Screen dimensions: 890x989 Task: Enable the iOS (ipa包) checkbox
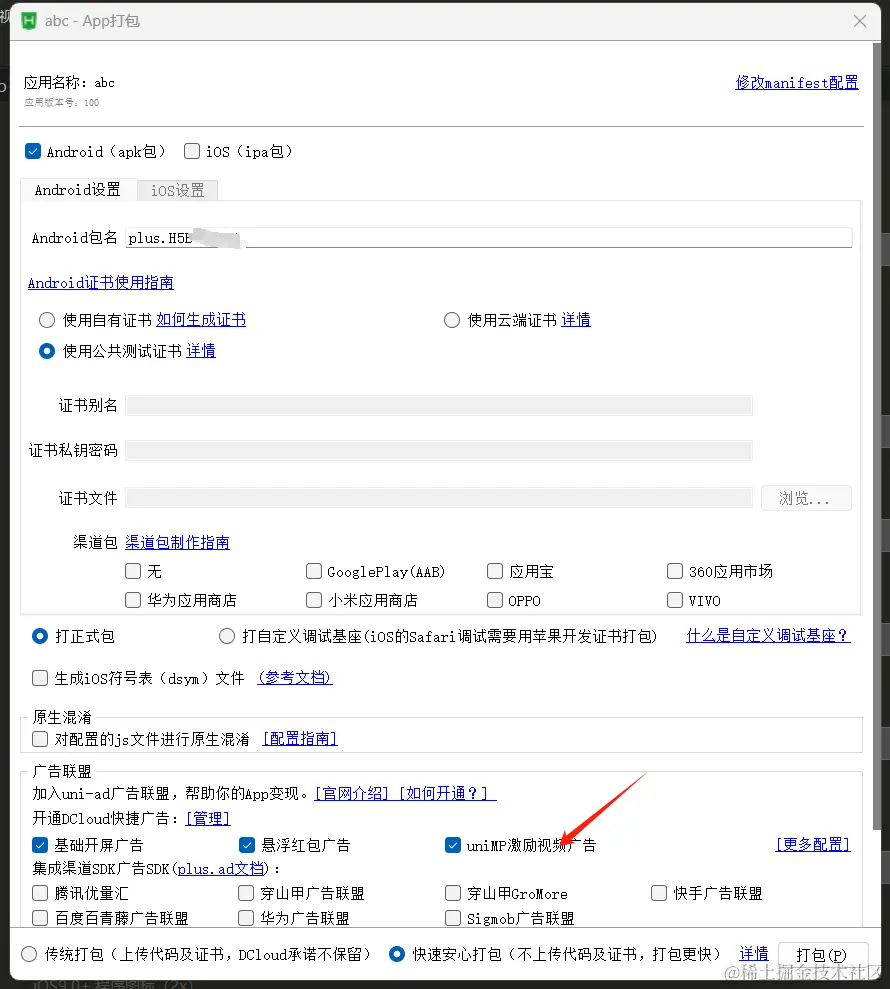click(192, 151)
